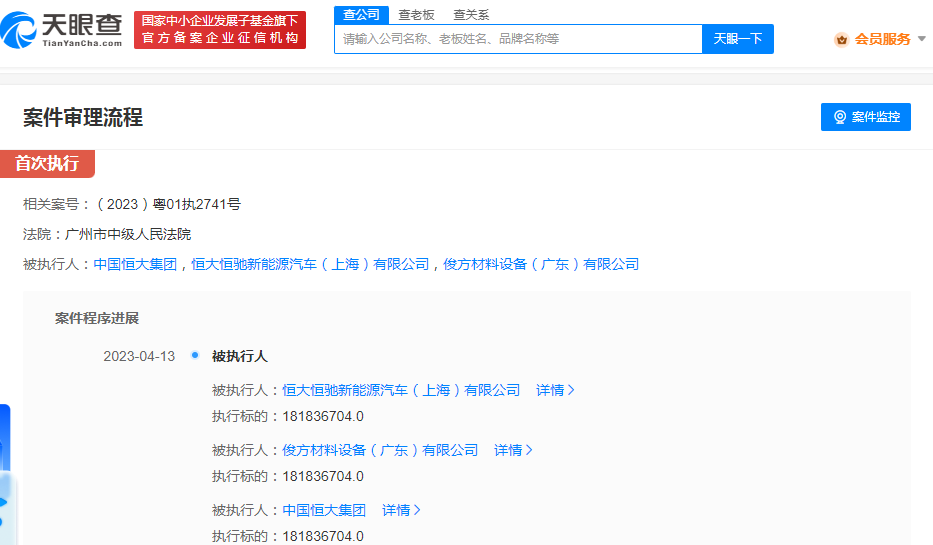933x545 pixels.
Task: Click the 天眼一下 search button
Action: (x=738, y=39)
